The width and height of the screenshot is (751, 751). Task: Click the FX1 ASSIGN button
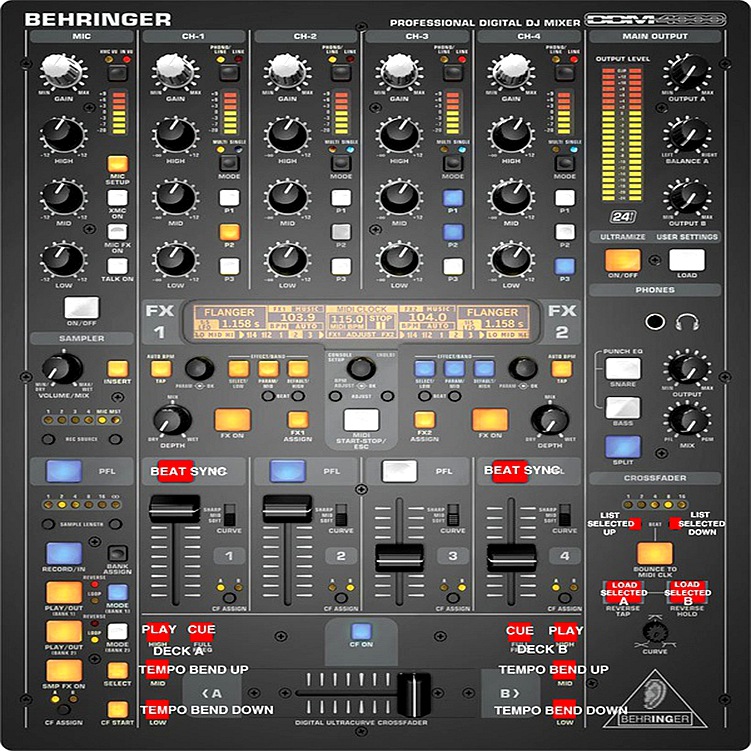[297, 420]
